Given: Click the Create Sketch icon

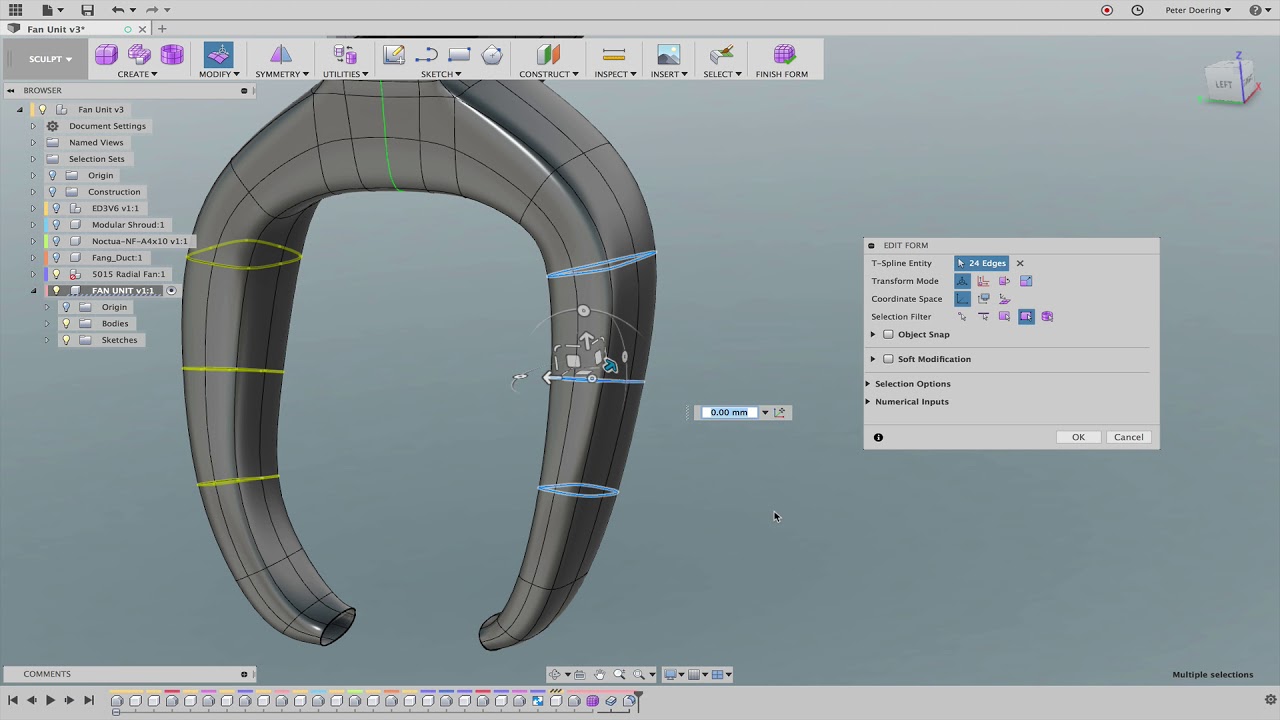Looking at the screenshot, I should (394, 55).
